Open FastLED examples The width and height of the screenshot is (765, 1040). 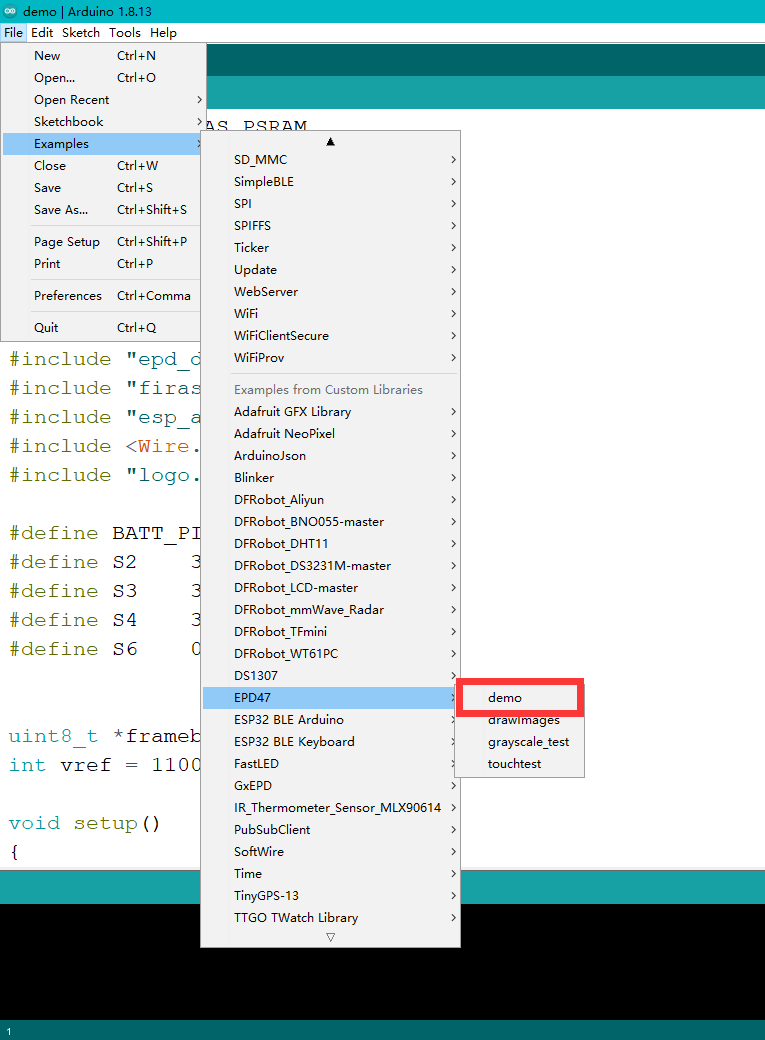[x=330, y=763]
